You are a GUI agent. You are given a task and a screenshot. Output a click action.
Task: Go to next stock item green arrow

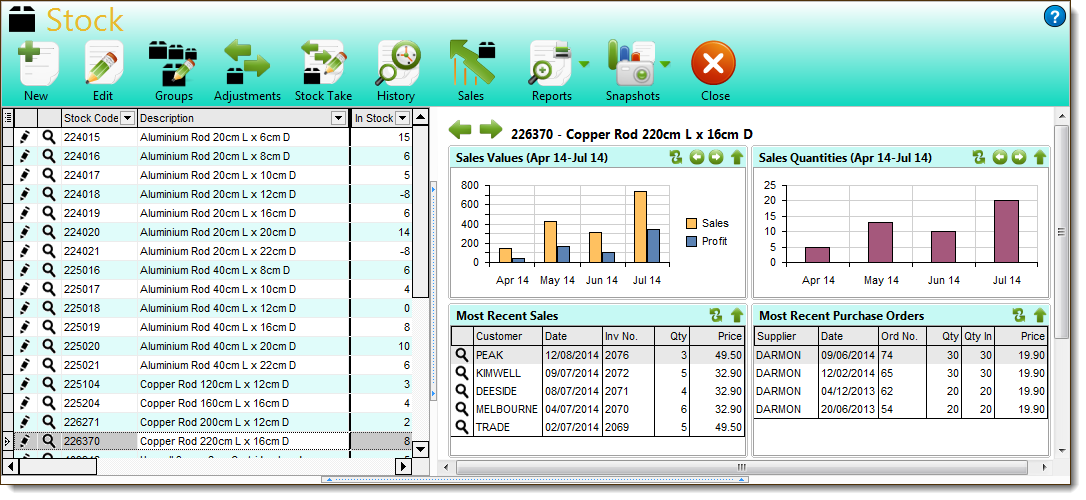click(490, 129)
